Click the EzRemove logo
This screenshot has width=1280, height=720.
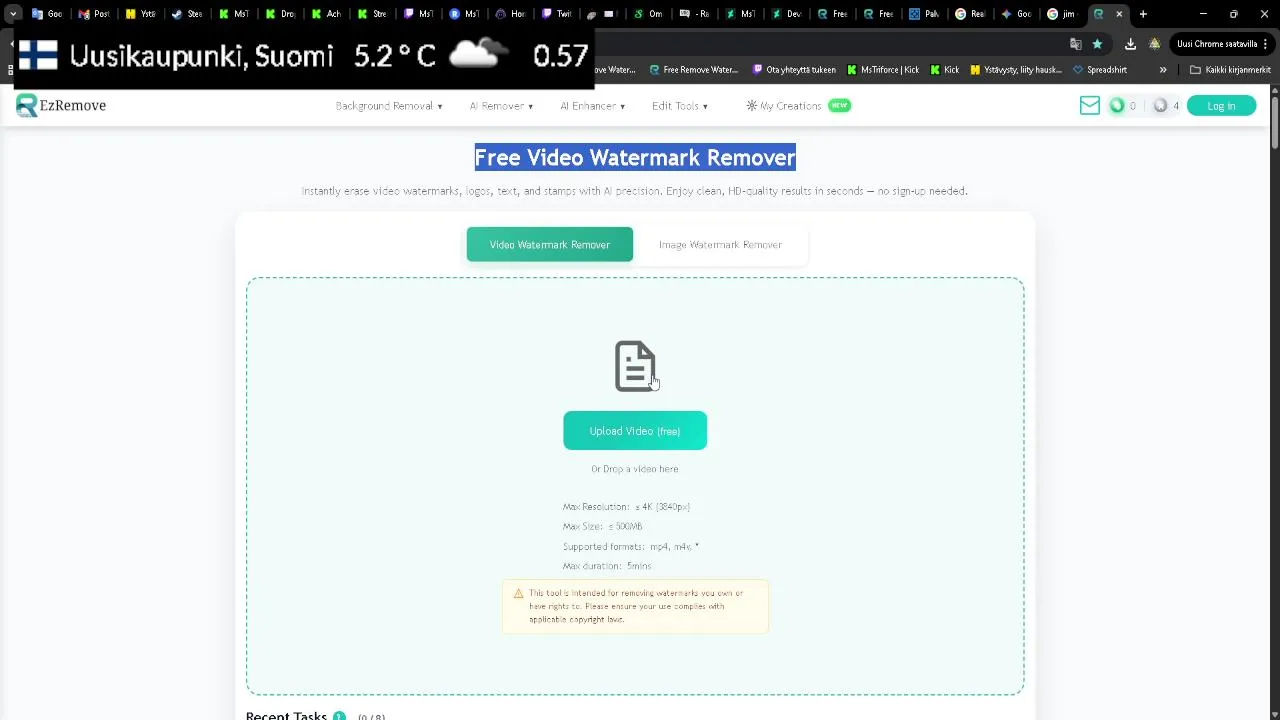[x=60, y=105]
